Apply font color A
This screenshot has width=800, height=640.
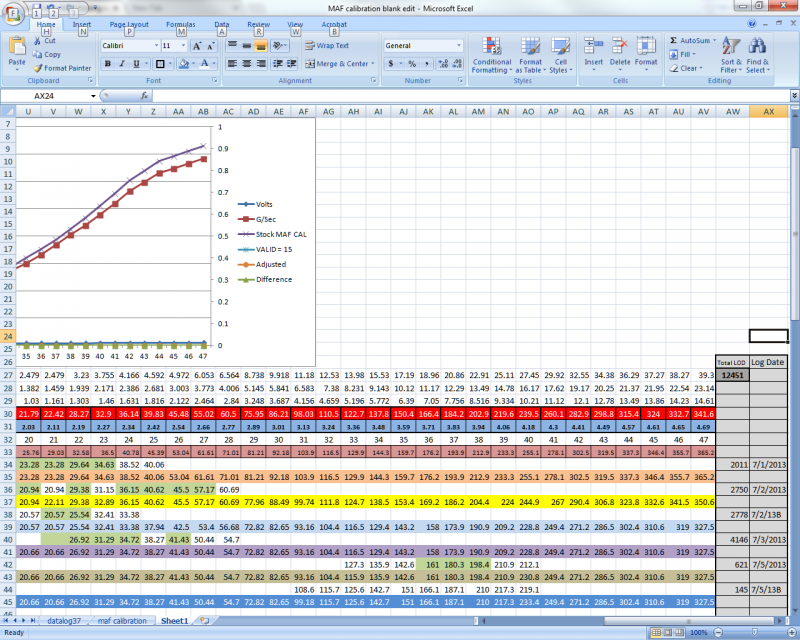pyautogui.click(x=205, y=64)
